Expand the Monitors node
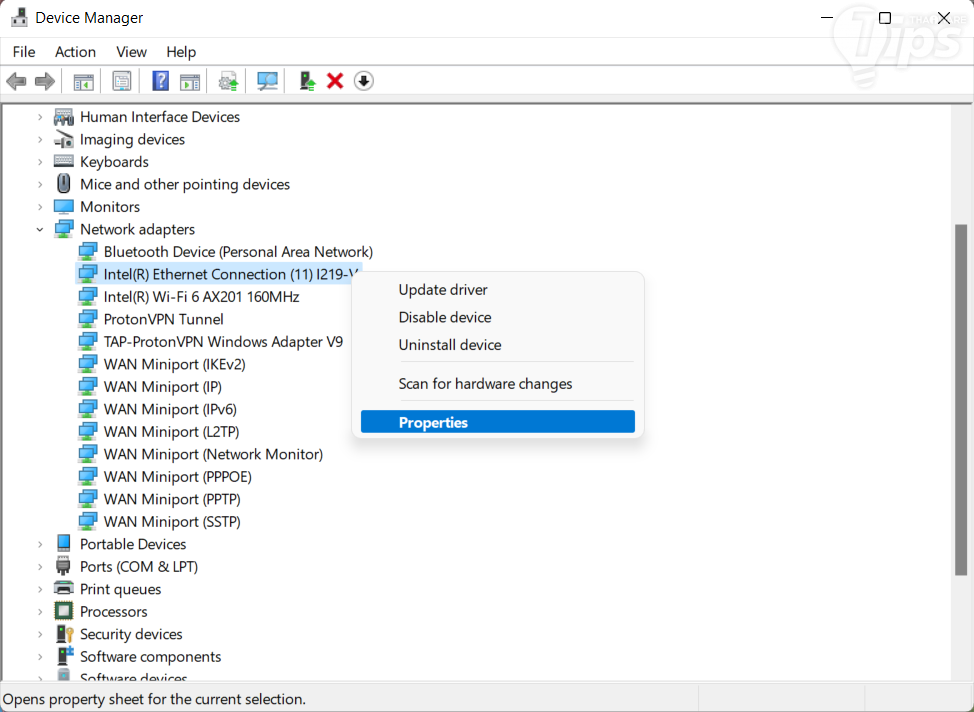Image resolution: width=974 pixels, height=712 pixels. coord(40,206)
